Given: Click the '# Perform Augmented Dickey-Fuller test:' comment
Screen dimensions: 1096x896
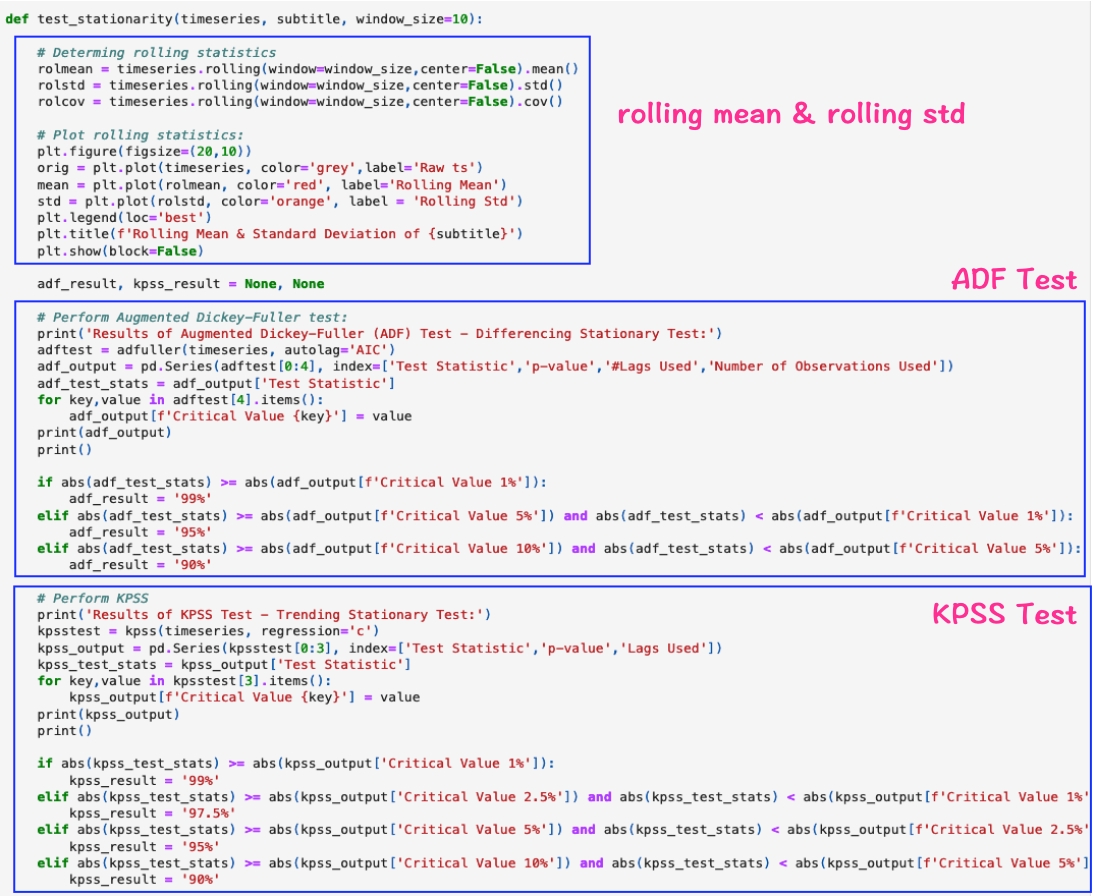Looking at the screenshot, I should (x=192, y=316).
